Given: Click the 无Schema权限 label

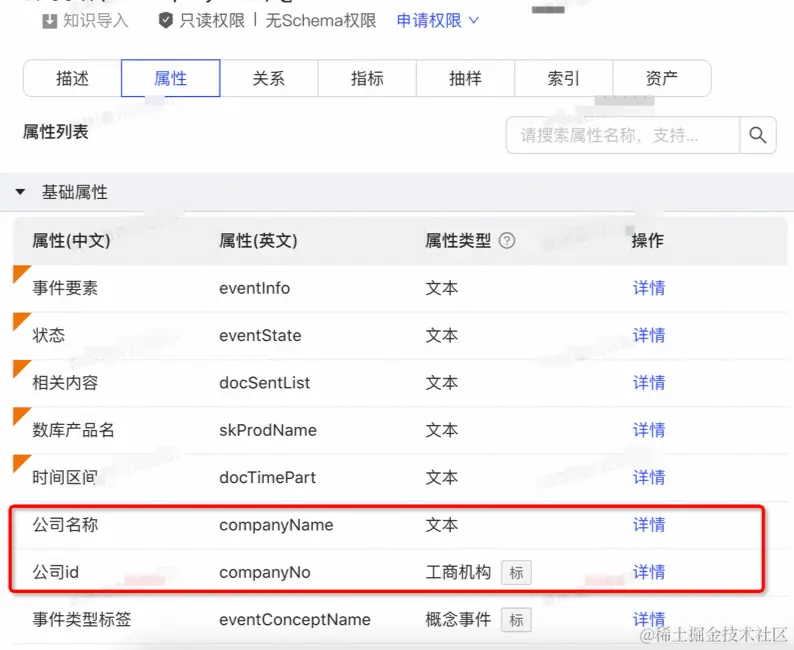Looking at the screenshot, I should tap(321, 21).
